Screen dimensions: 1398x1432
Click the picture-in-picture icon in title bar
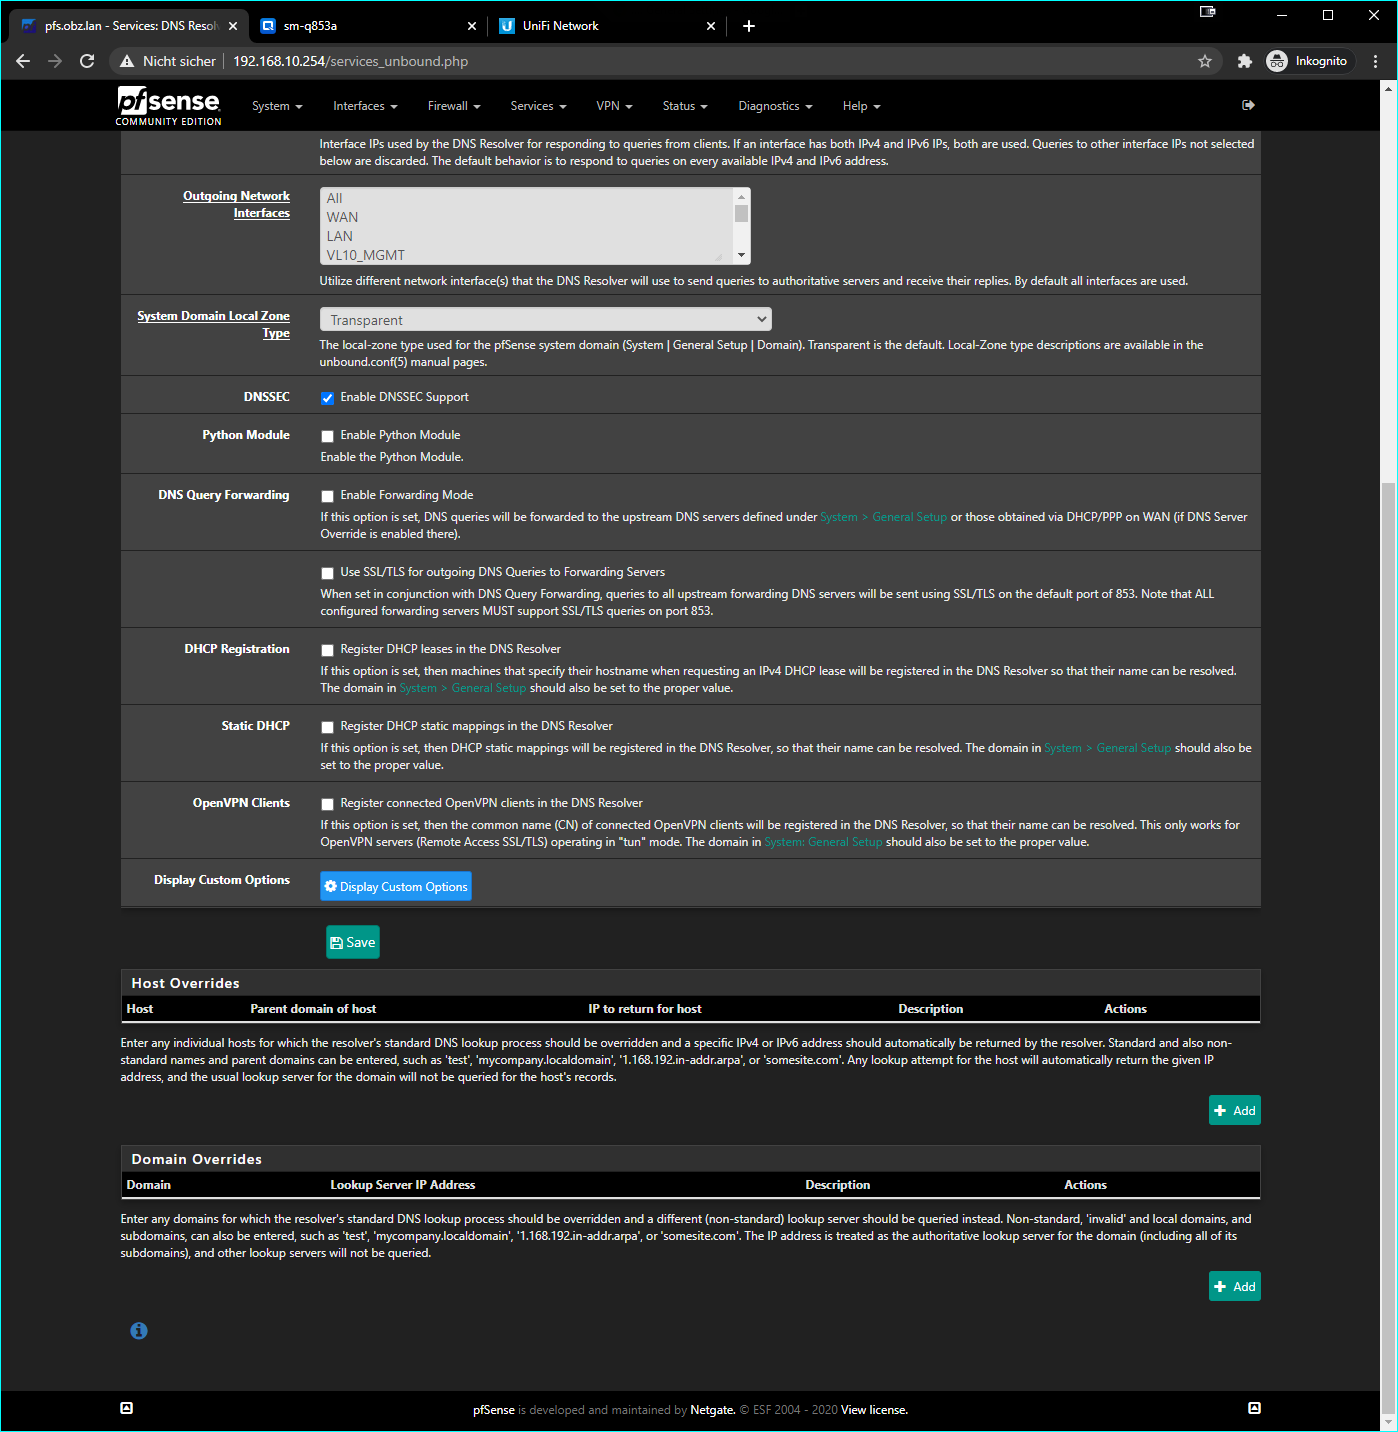coord(1208,12)
